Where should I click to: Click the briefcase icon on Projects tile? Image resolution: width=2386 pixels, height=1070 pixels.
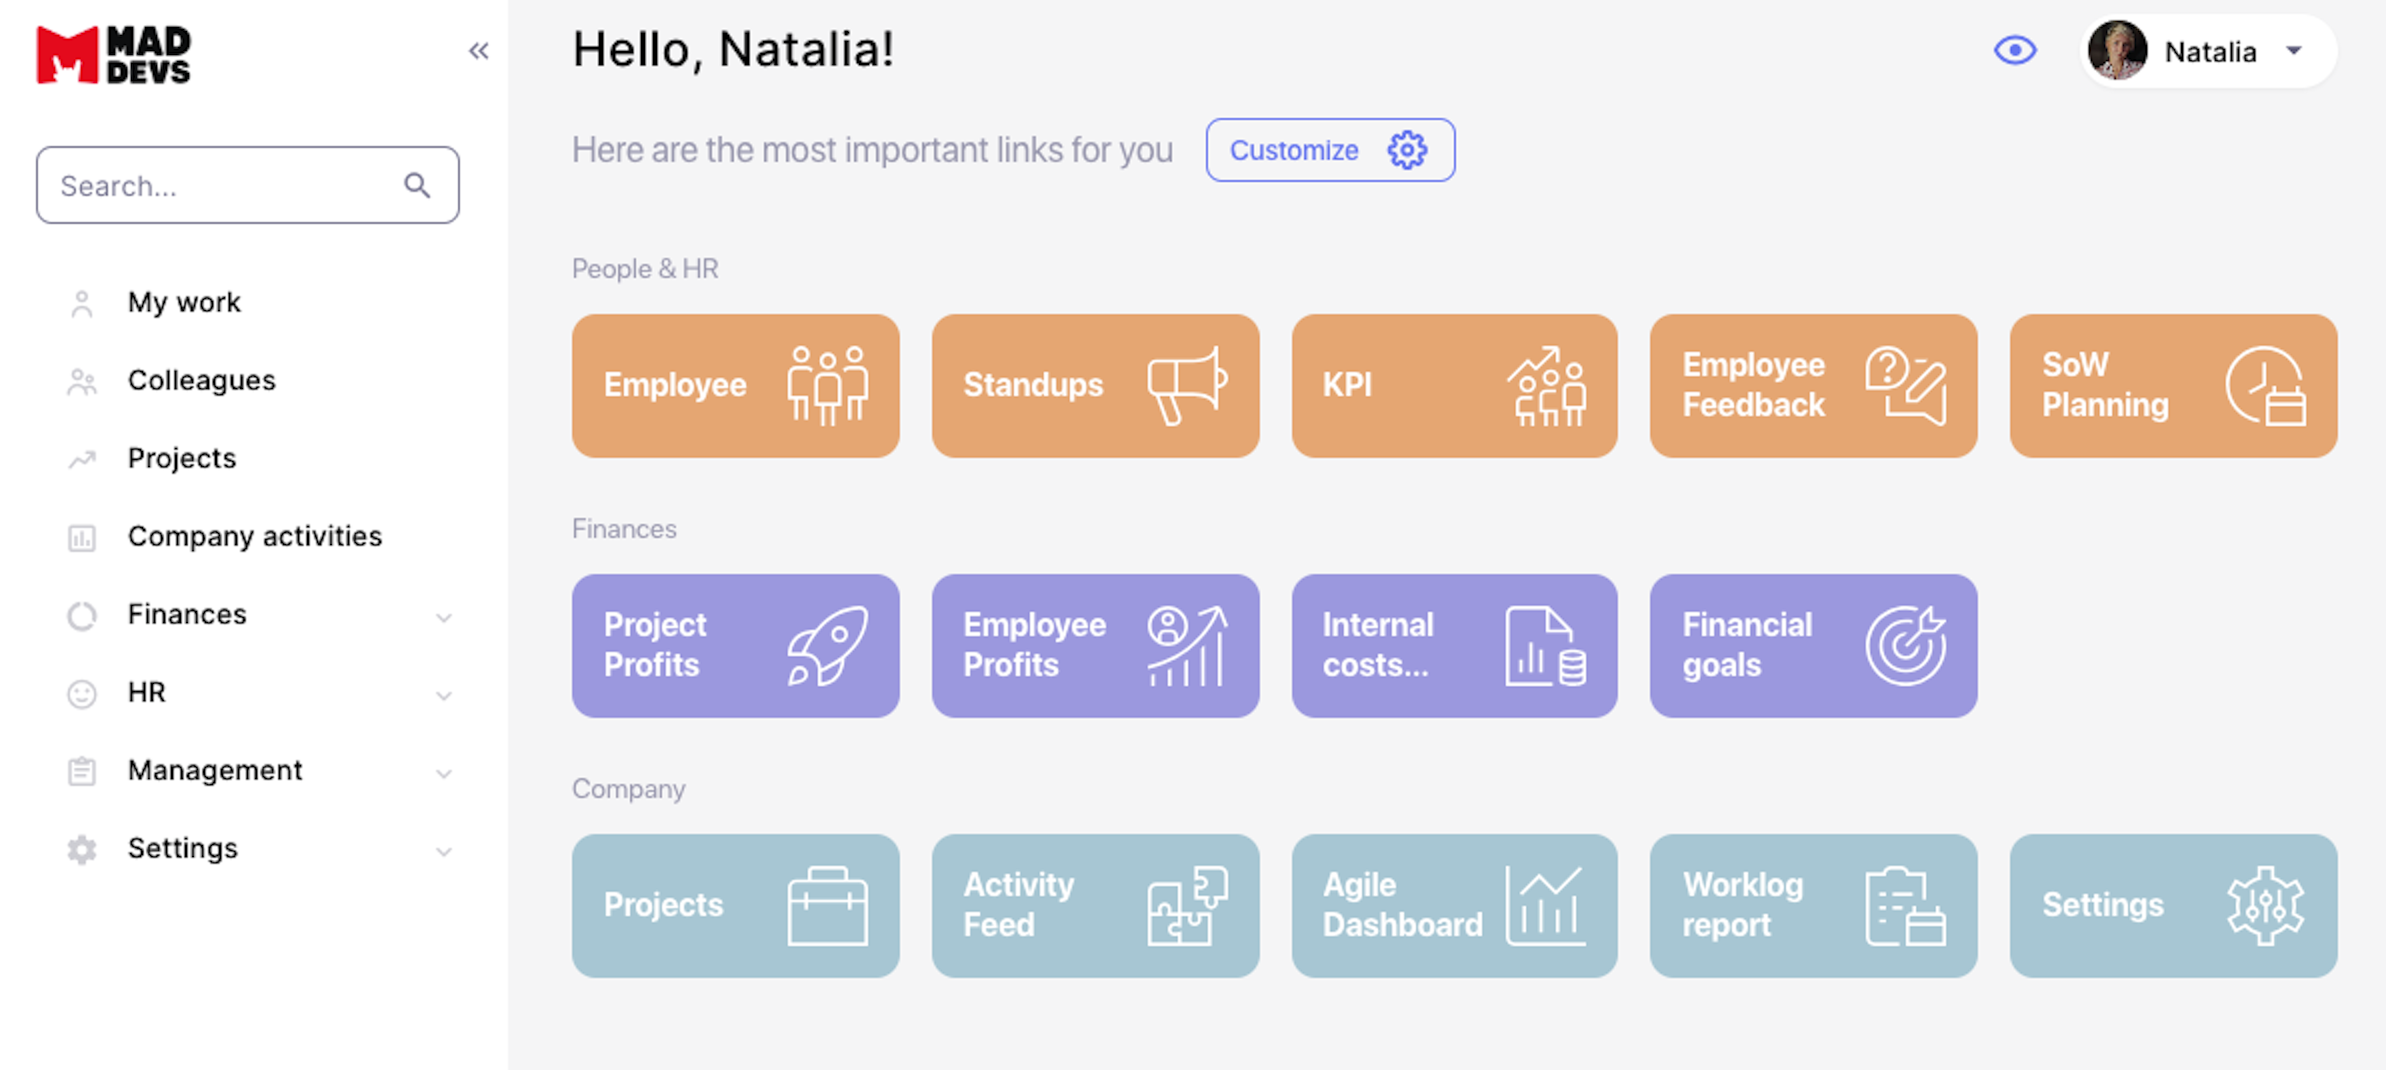(x=827, y=906)
